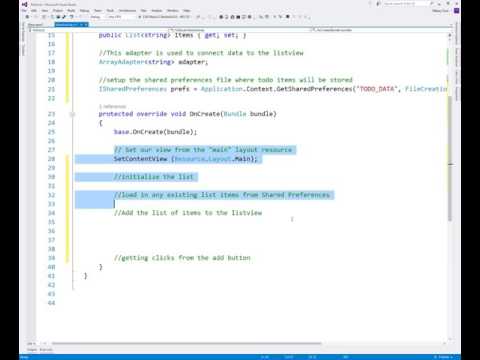Open the Debug menu
This screenshot has width=480, height=360.
tap(84, 11)
